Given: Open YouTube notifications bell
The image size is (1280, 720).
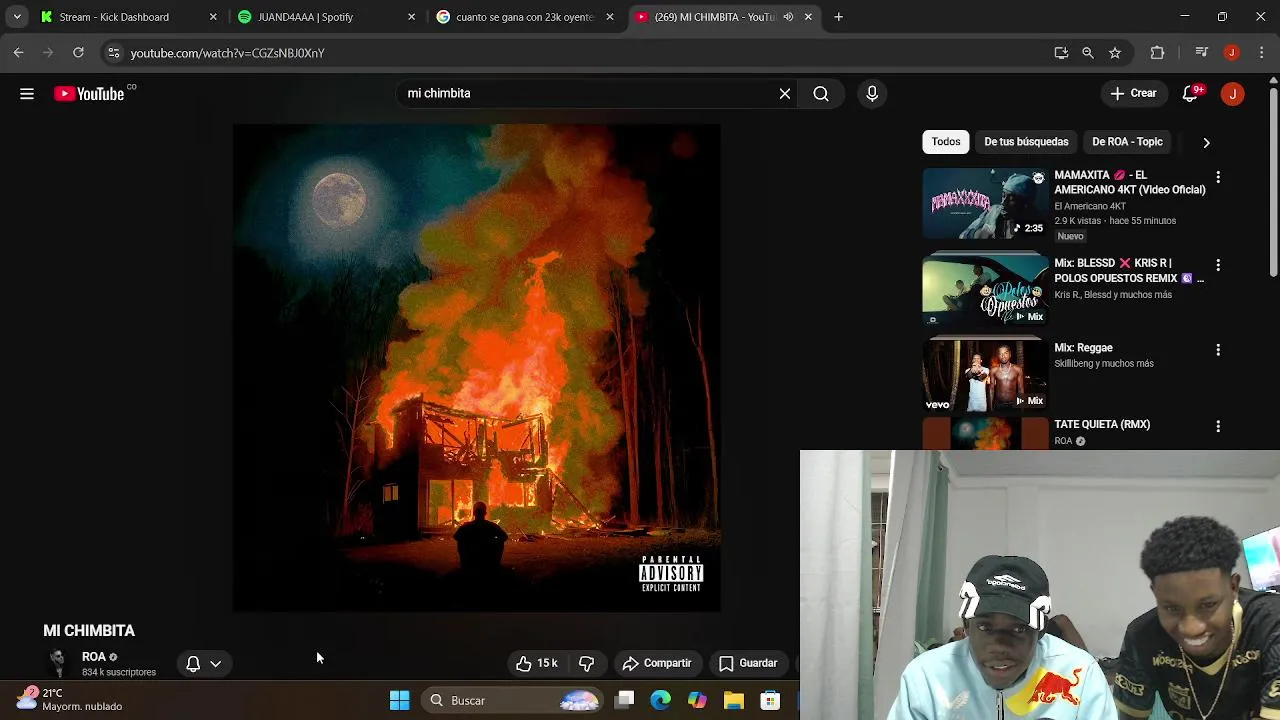Looking at the screenshot, I should point(1190,93).
